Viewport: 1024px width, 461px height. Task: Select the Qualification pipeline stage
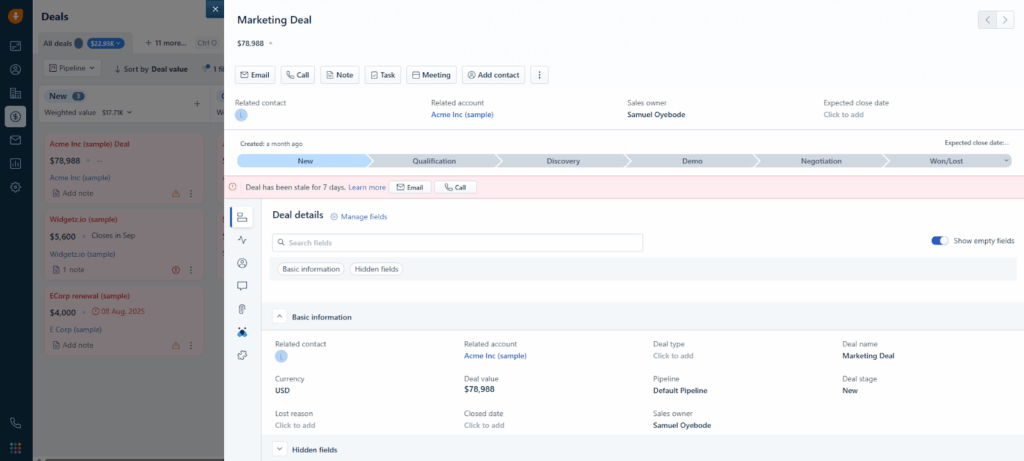click(433, 160)
